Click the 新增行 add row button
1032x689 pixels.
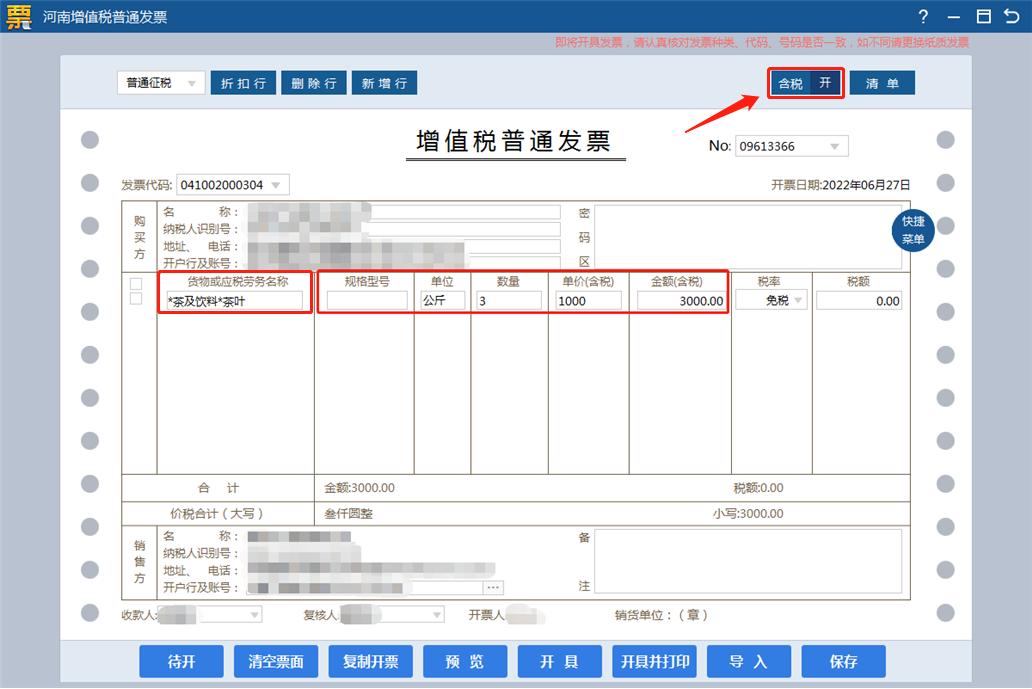[383, 82]
